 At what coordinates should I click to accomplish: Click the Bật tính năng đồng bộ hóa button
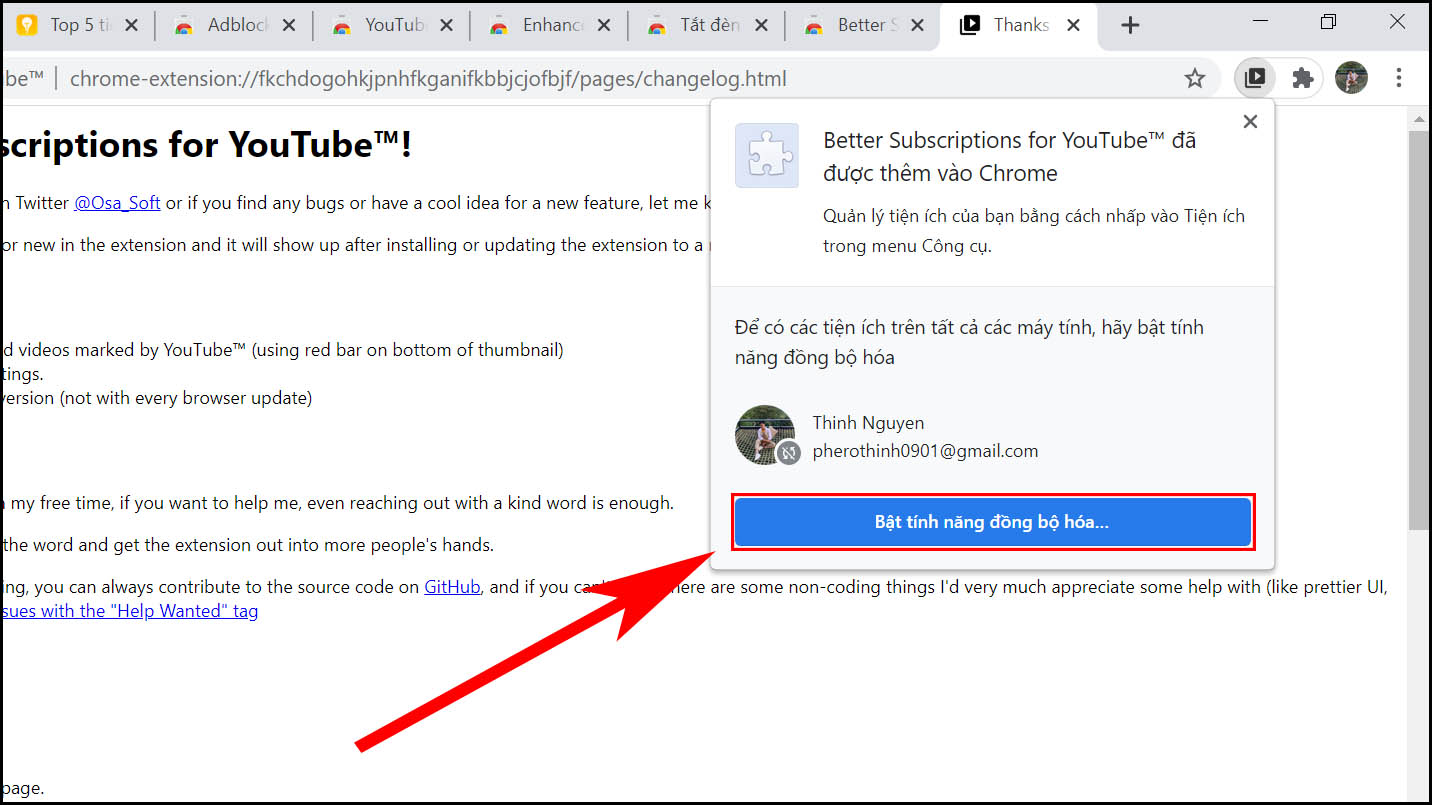pyautogui.click(x=992, y=522)
